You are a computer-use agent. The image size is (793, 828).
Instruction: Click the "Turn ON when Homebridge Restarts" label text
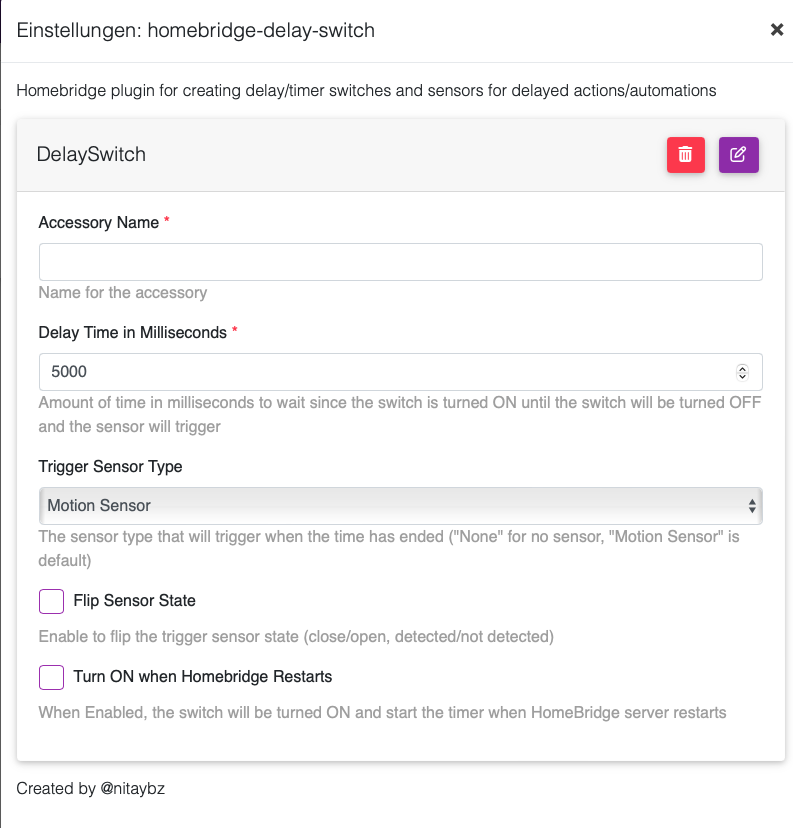203,677
